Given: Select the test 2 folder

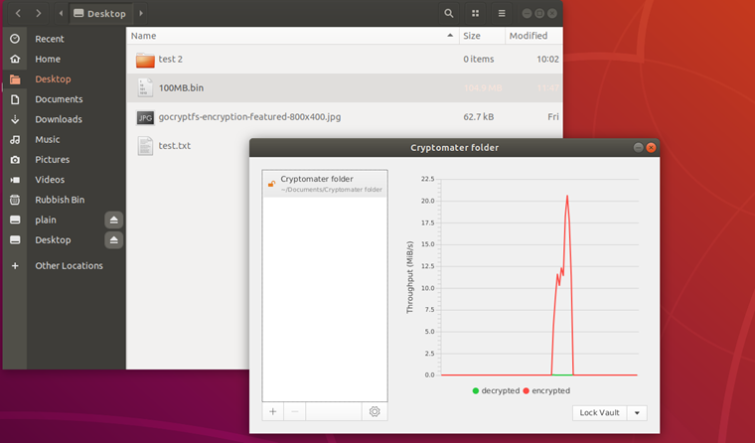Looking at the screenshot, I should (344, 59).
